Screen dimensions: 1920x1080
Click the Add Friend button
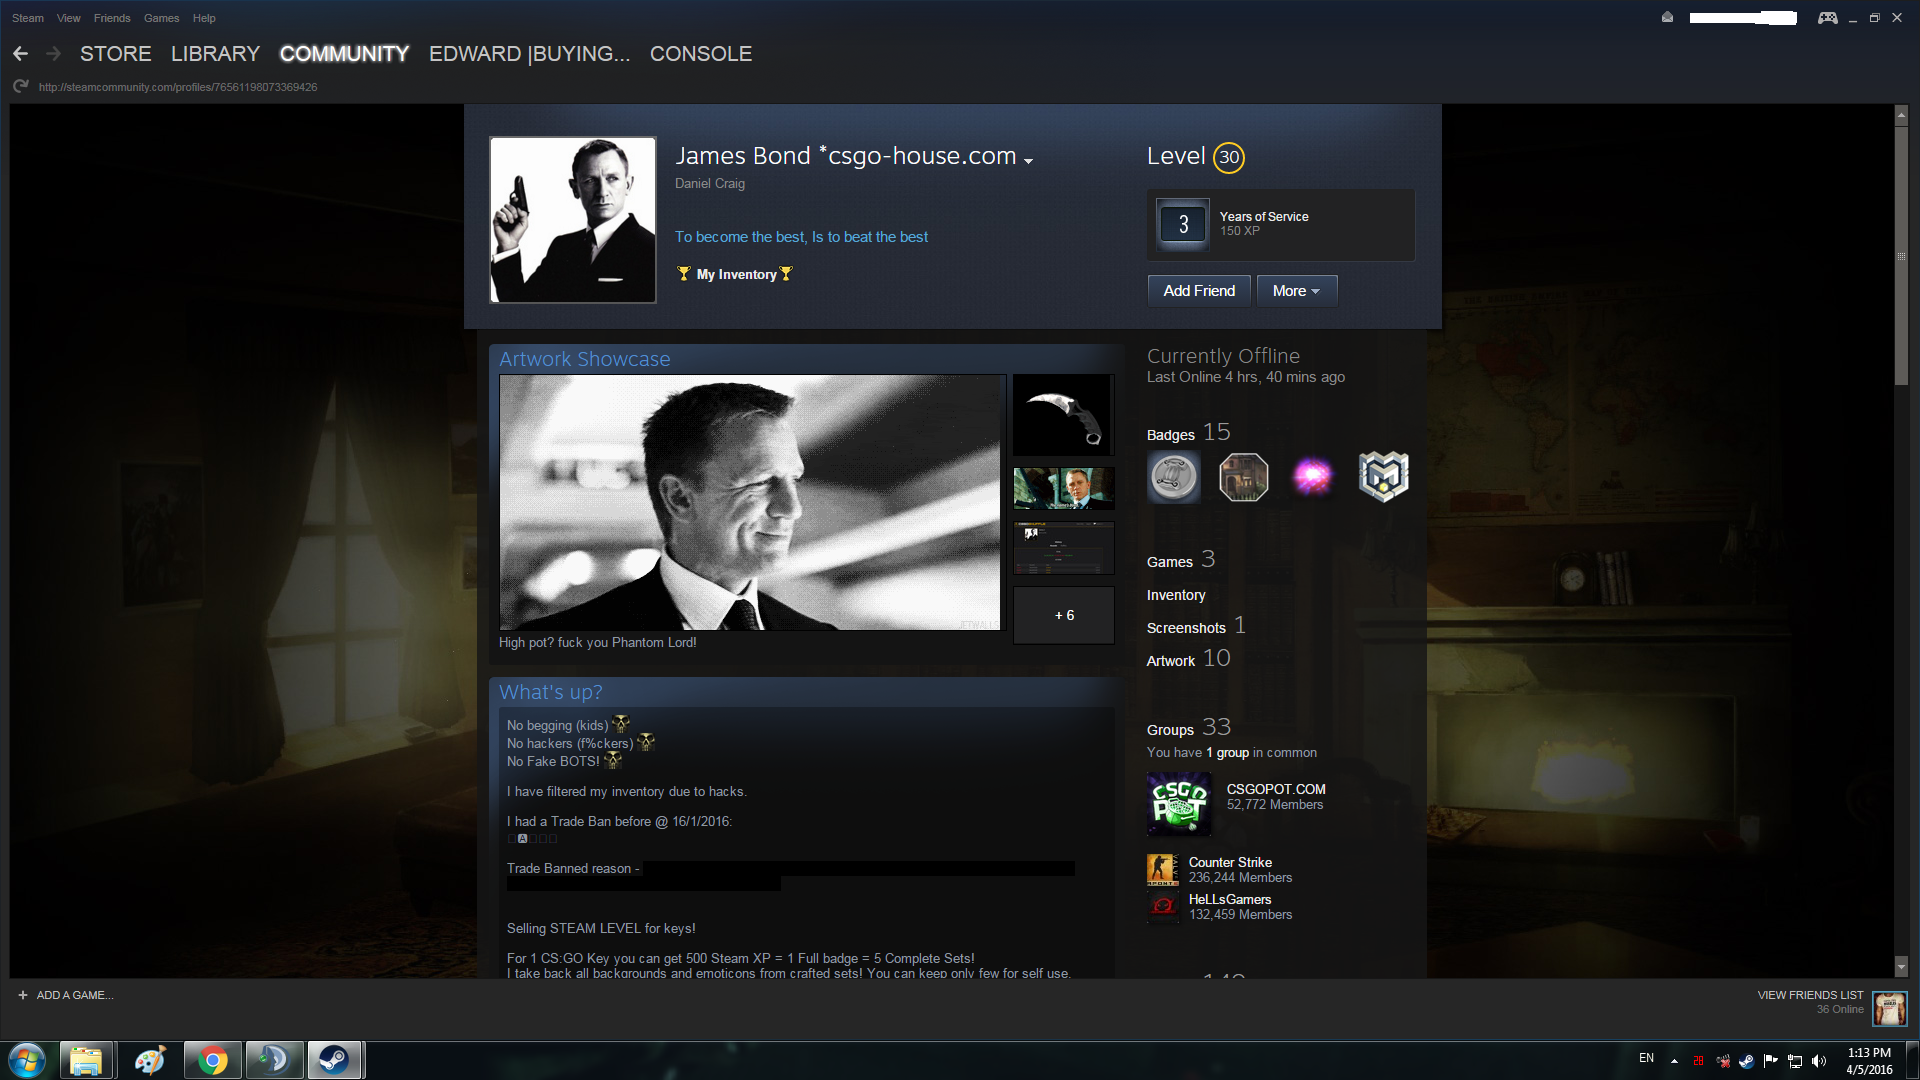point(1199,291)
